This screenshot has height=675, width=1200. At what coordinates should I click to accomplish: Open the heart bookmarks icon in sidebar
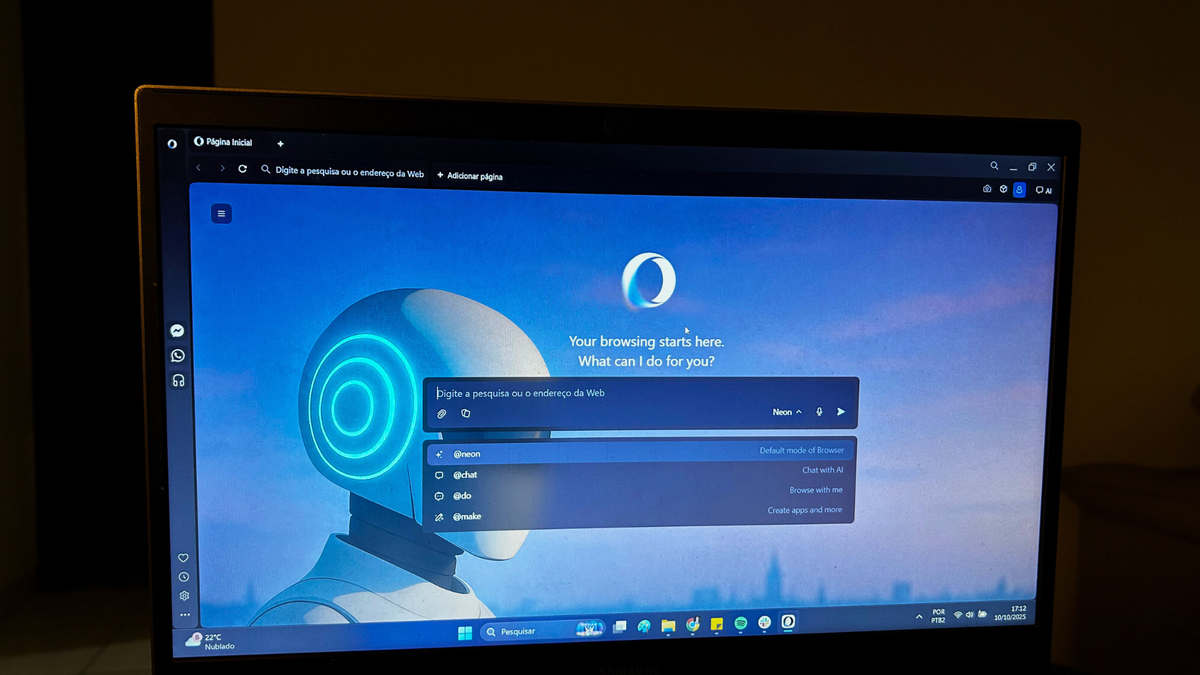pos(183,558)
